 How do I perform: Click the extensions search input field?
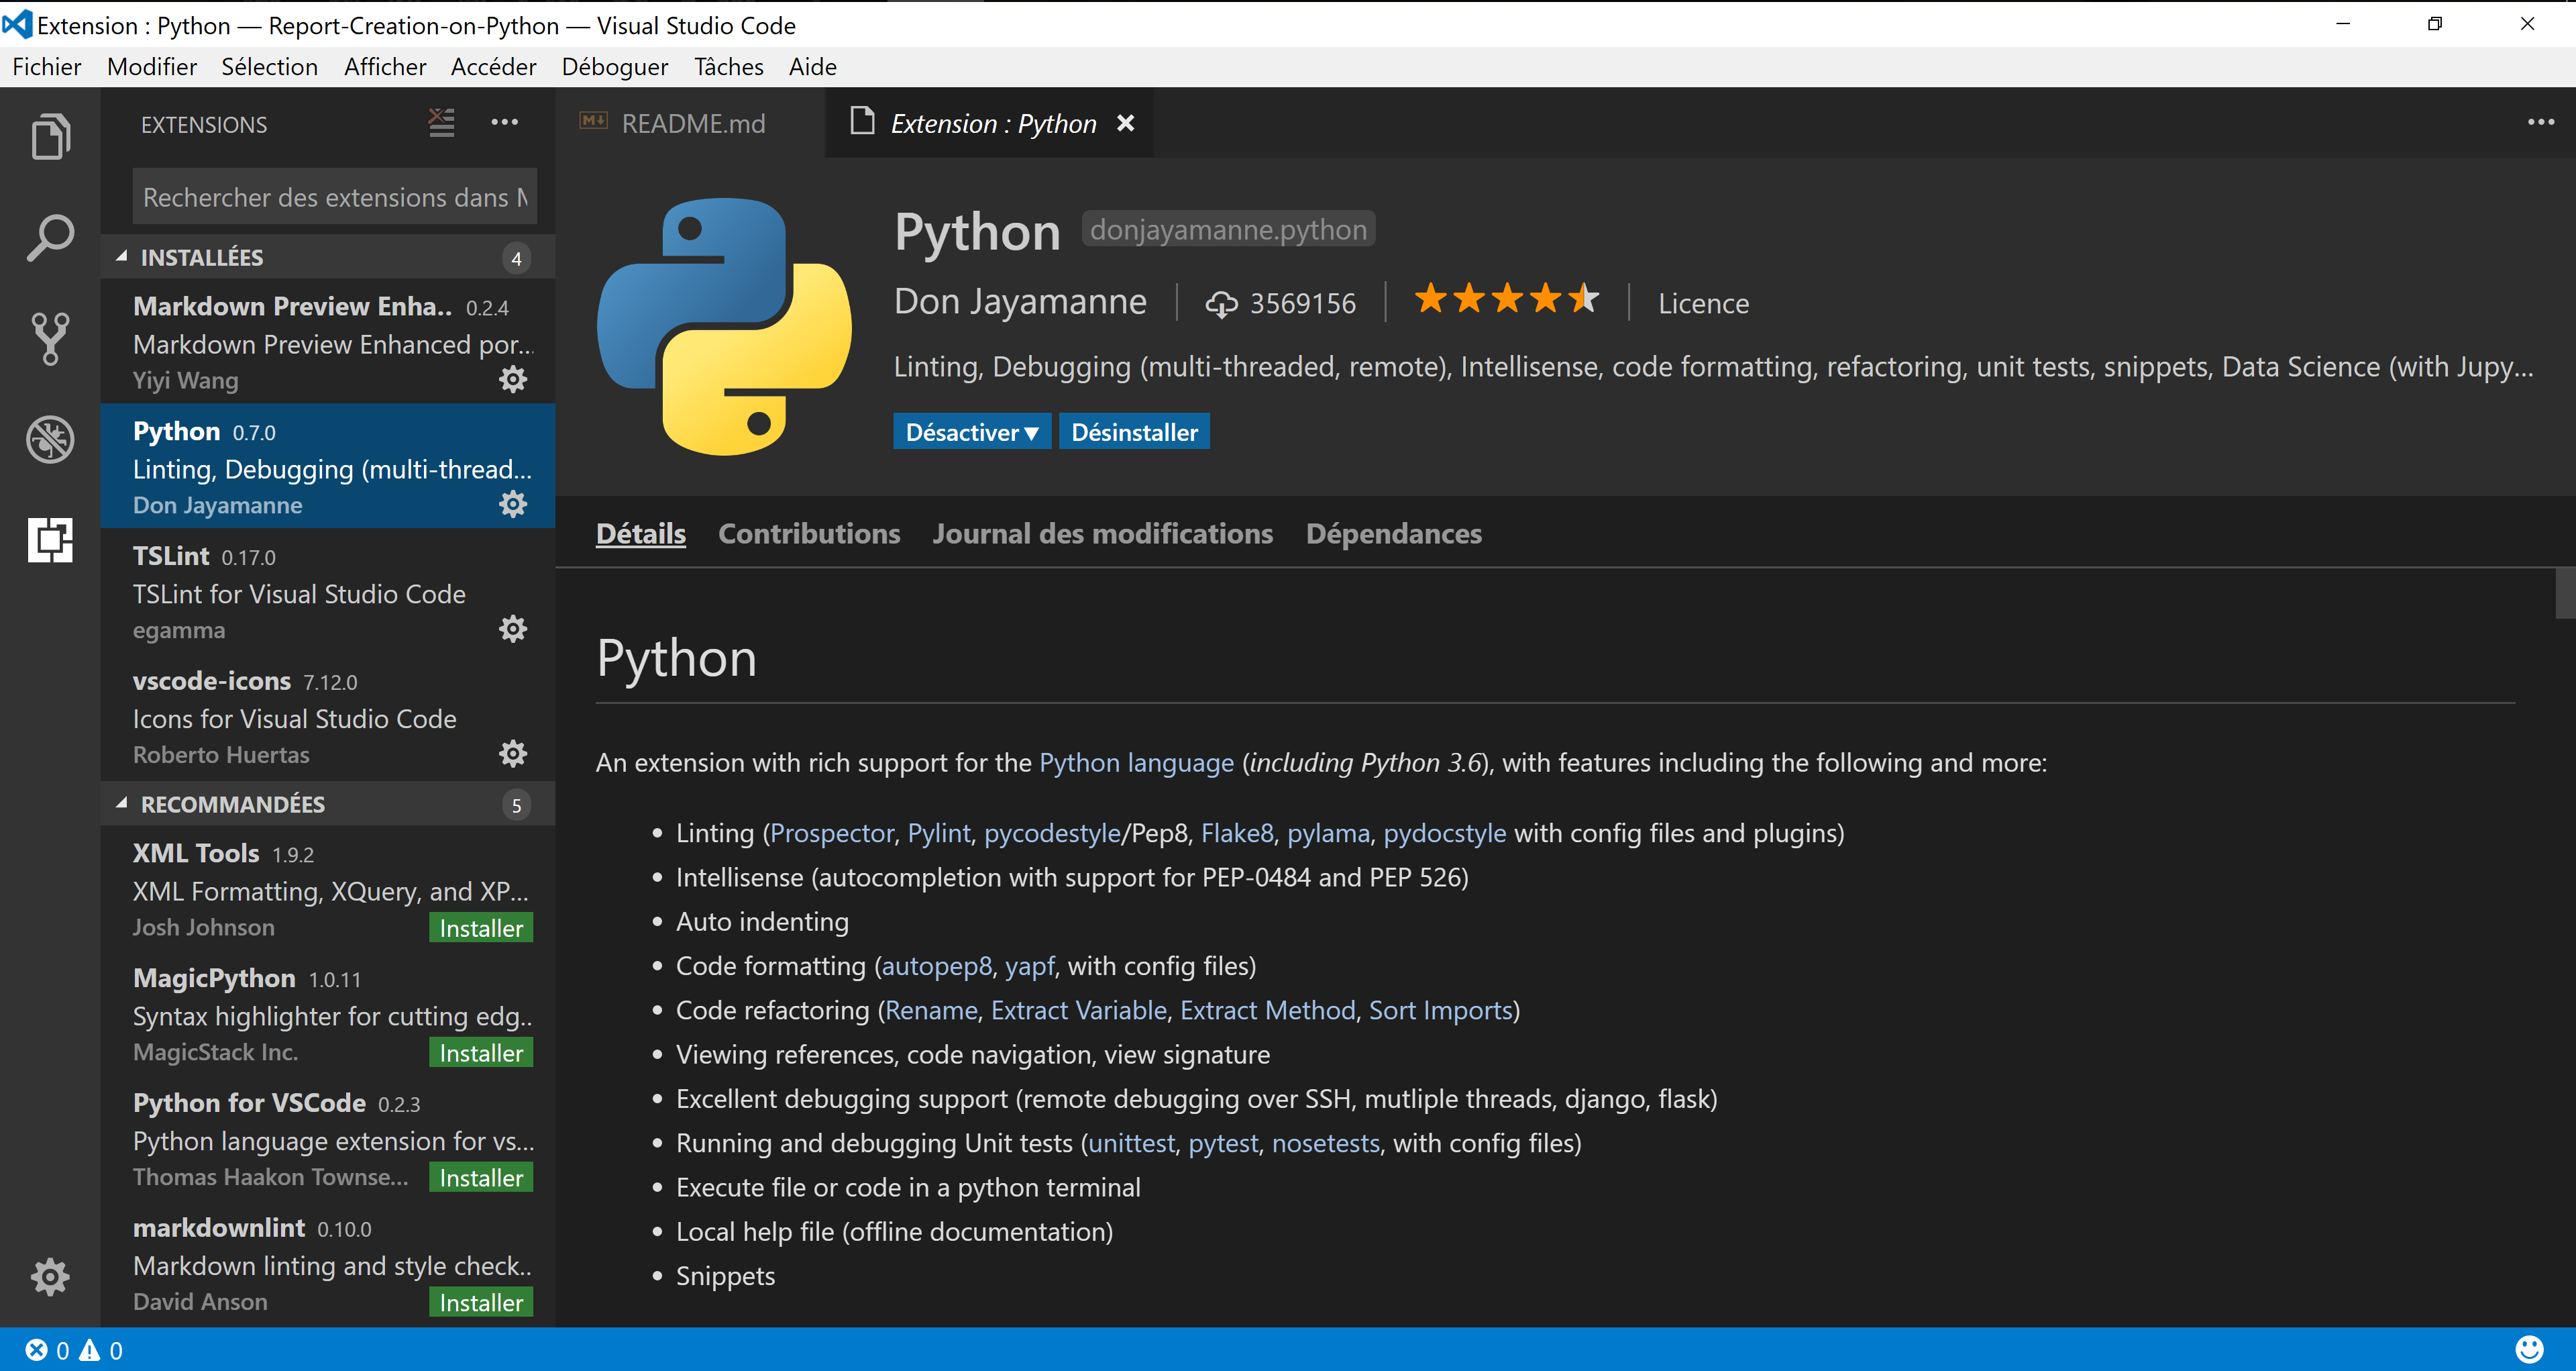click(x=334, y=197)
